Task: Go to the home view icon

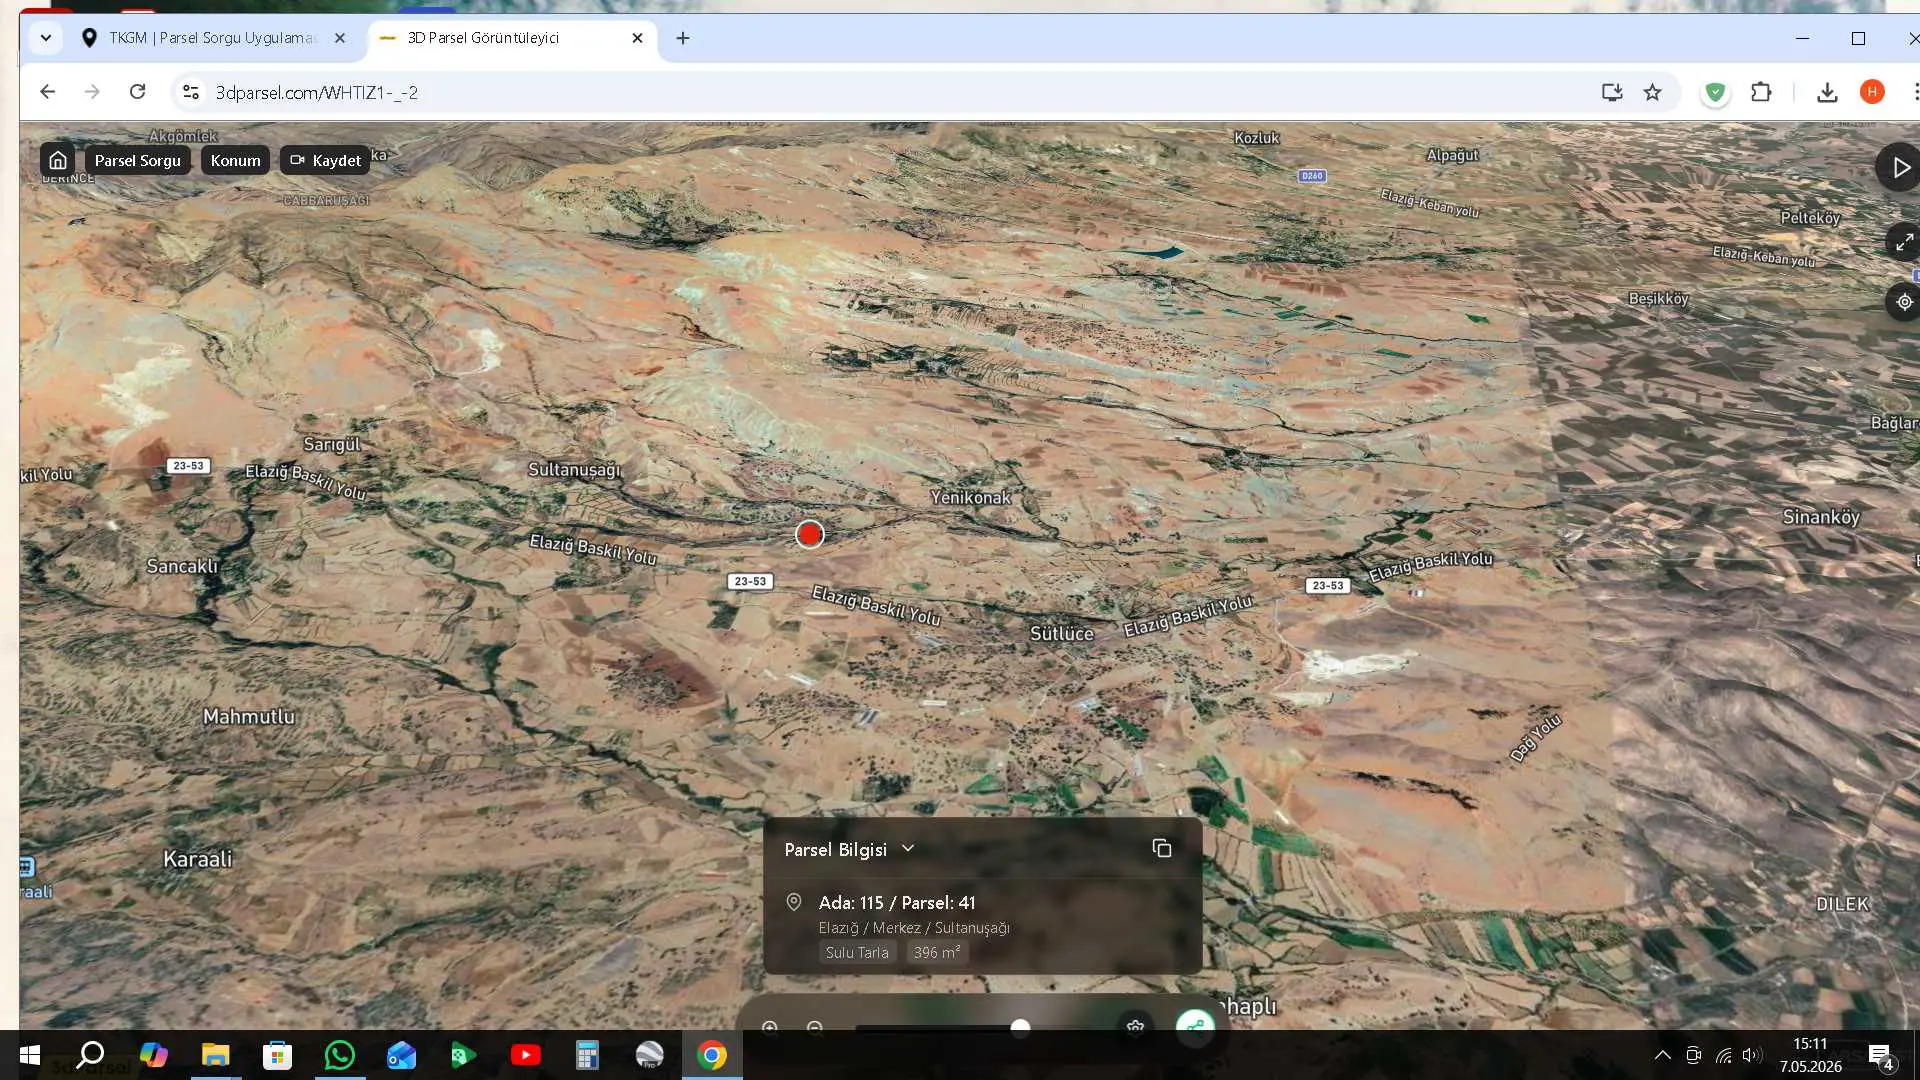Action: tap(58, 160)
